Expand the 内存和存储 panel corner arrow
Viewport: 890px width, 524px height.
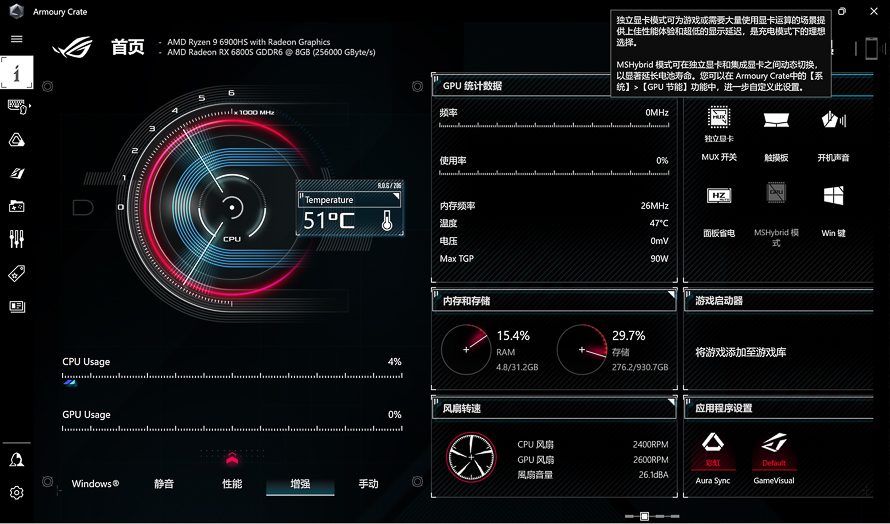pos(671,295)
